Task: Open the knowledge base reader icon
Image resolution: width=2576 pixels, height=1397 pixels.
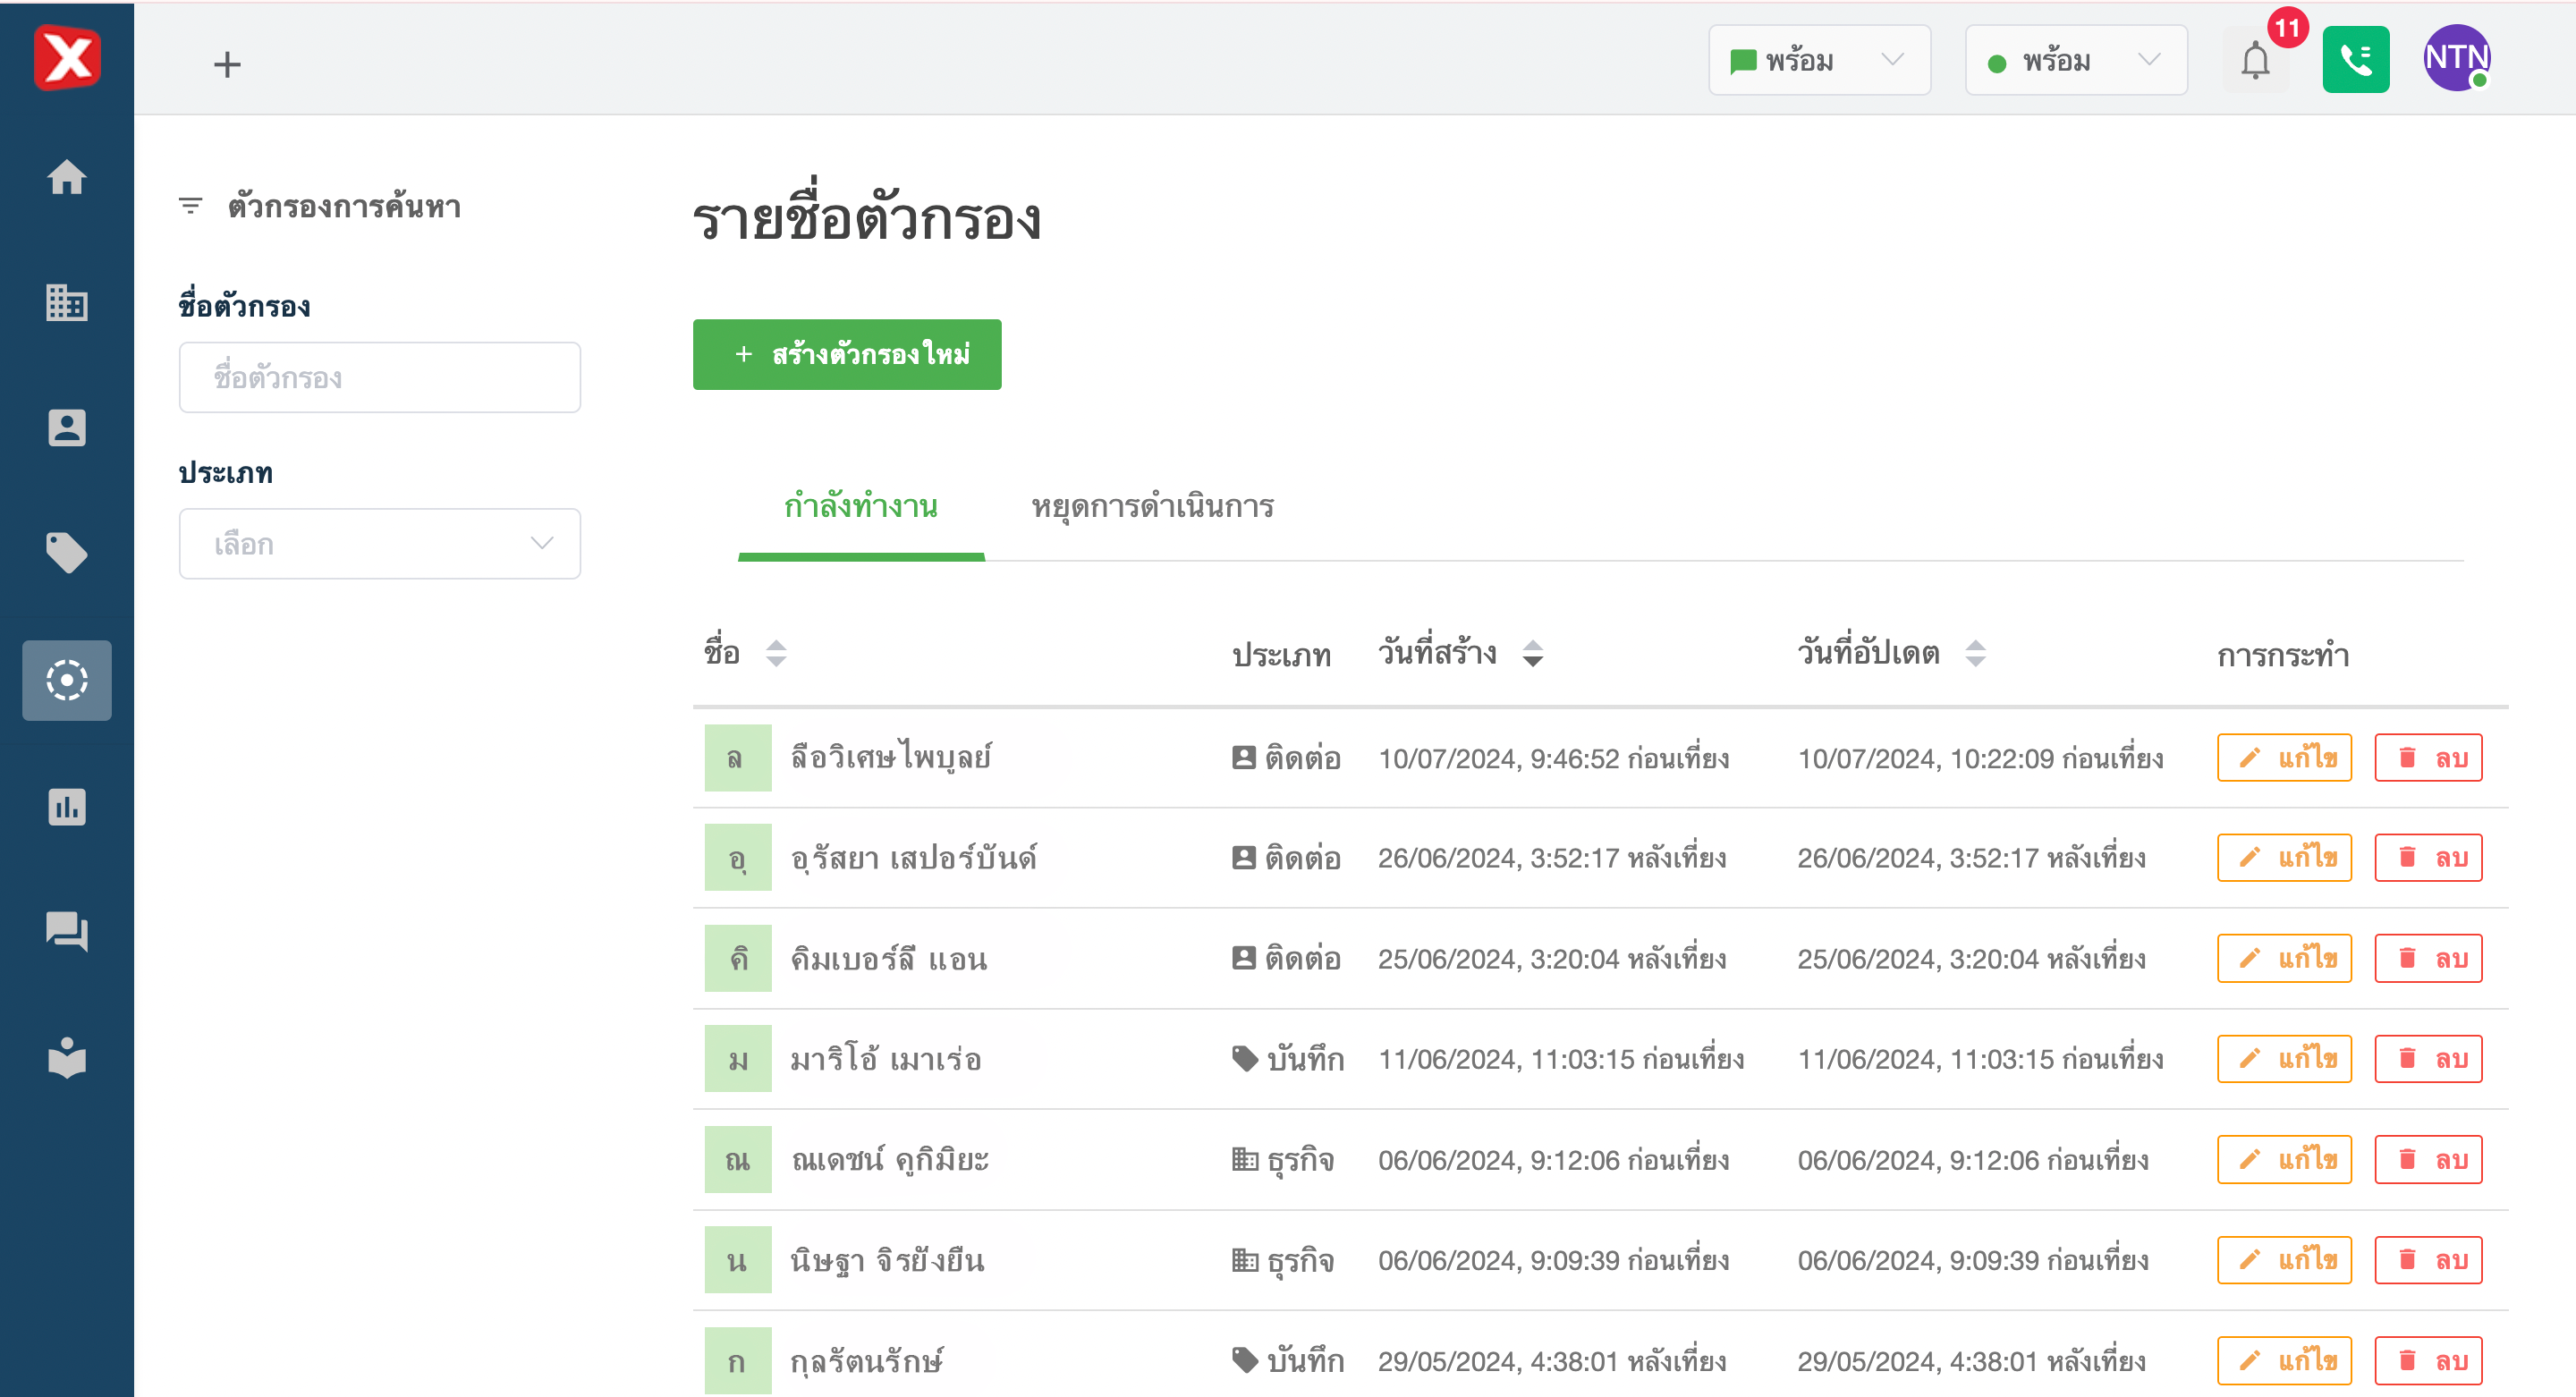Action: (x=67, y=1057)
